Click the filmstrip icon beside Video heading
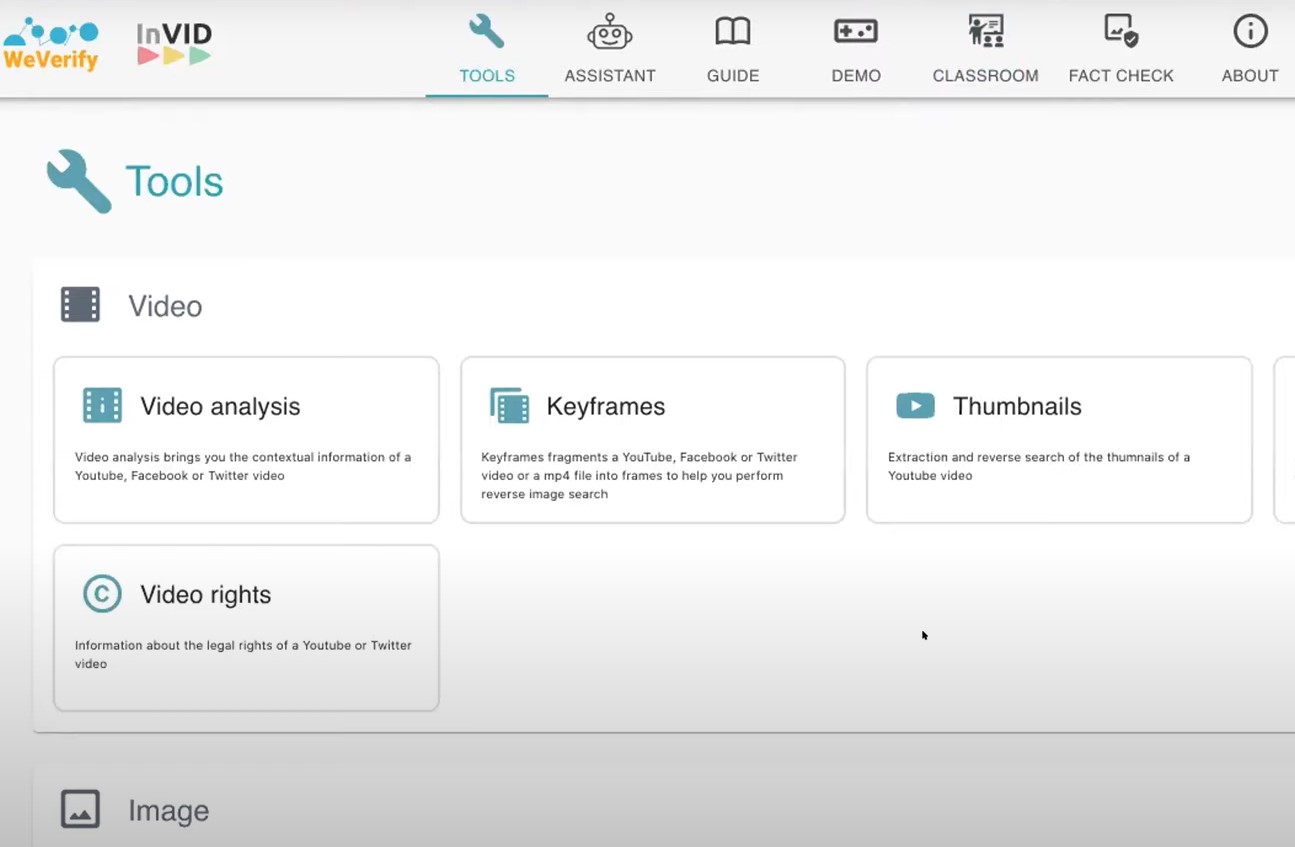The height and width of the screenshot is (847, 1295). click(x=80, y=305)
